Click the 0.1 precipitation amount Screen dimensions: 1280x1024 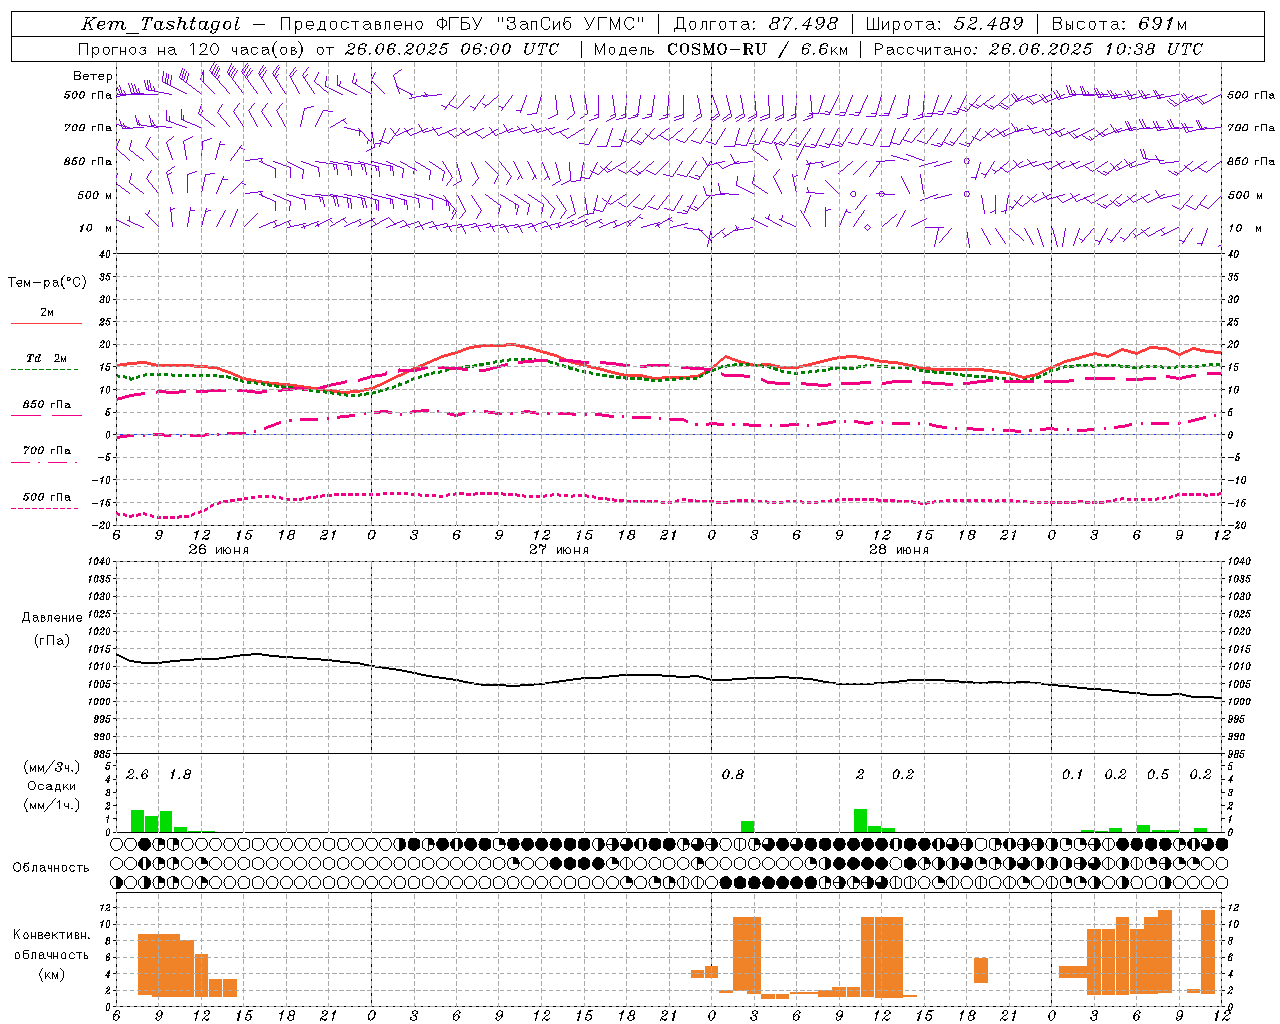[x=1072, y=775]
